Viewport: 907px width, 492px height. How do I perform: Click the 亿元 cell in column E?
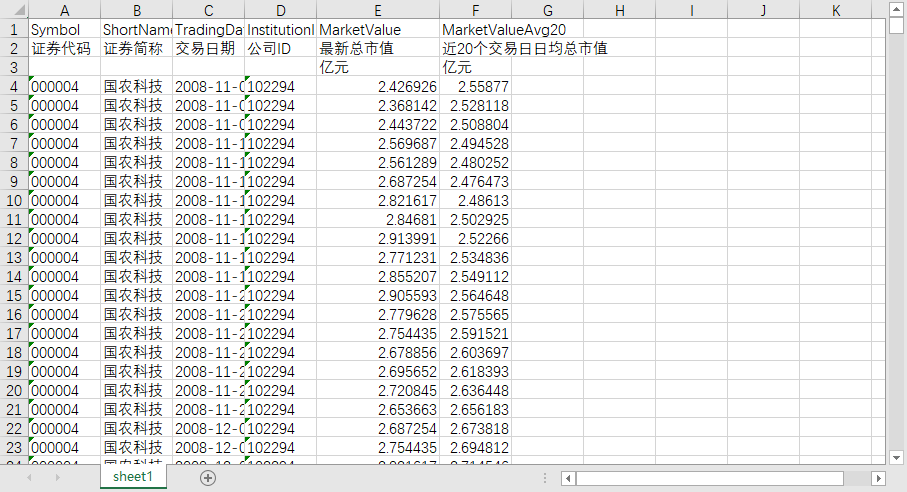click(378, 68)
